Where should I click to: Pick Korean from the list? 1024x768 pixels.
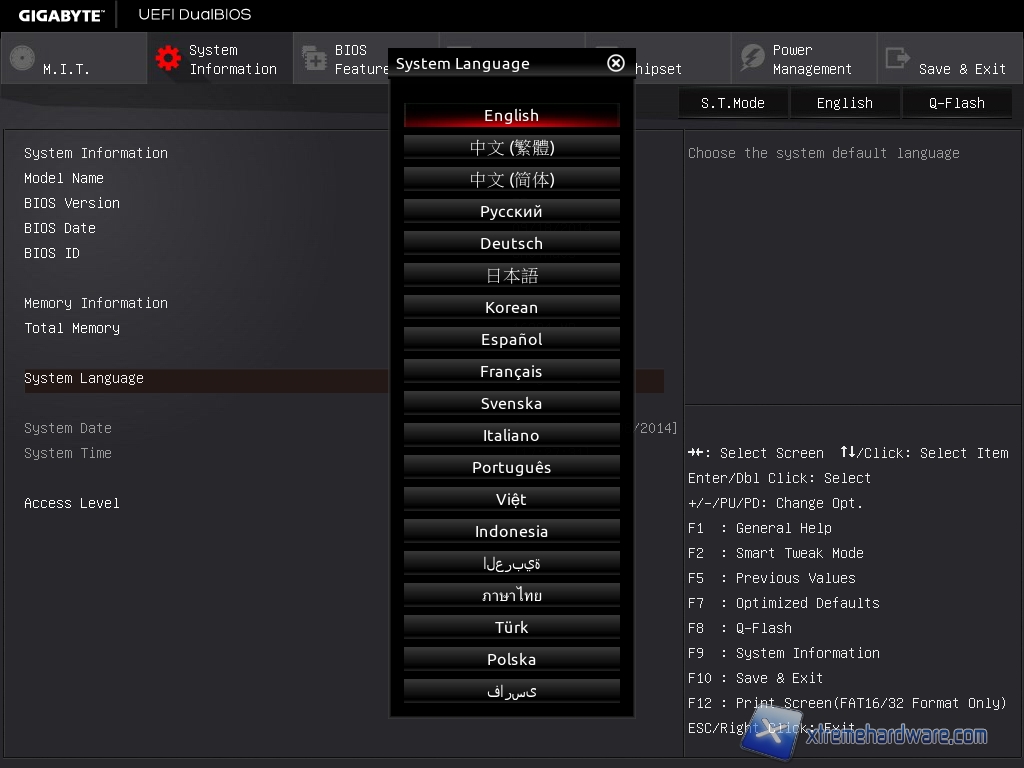click(511, 308)
